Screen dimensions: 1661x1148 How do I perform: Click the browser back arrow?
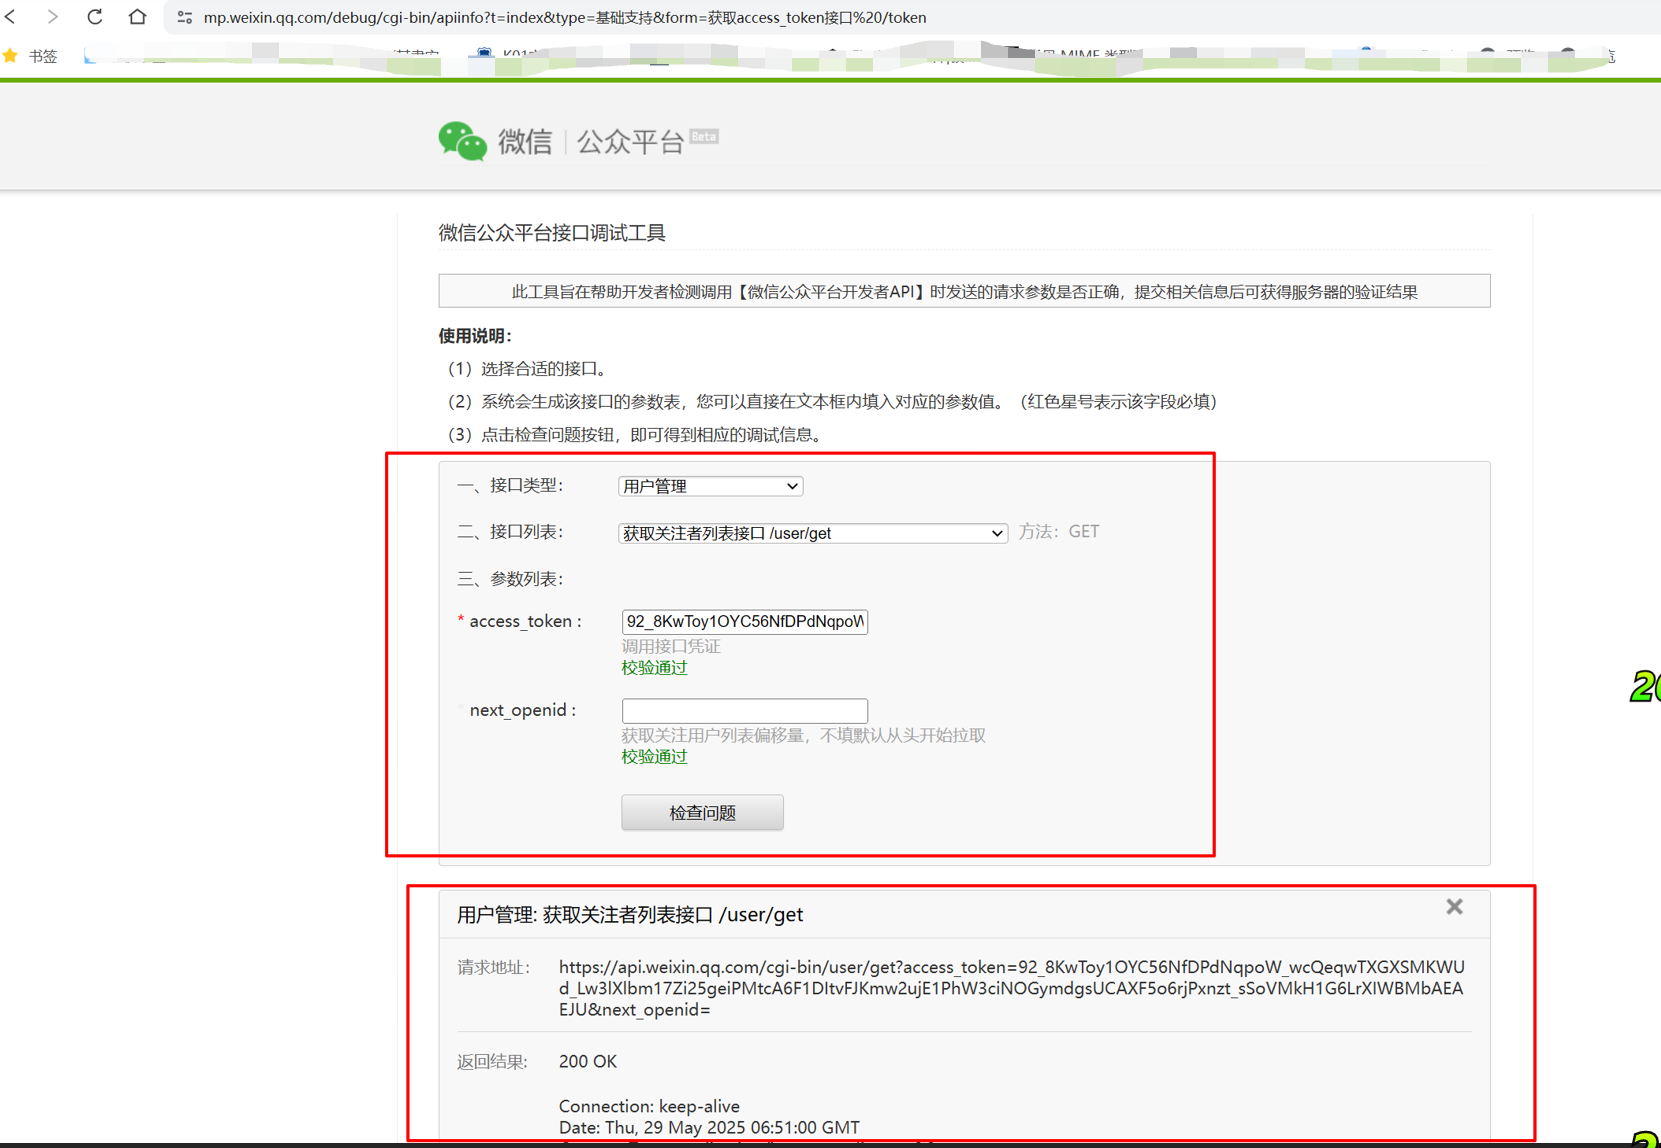tap(11, 17)
